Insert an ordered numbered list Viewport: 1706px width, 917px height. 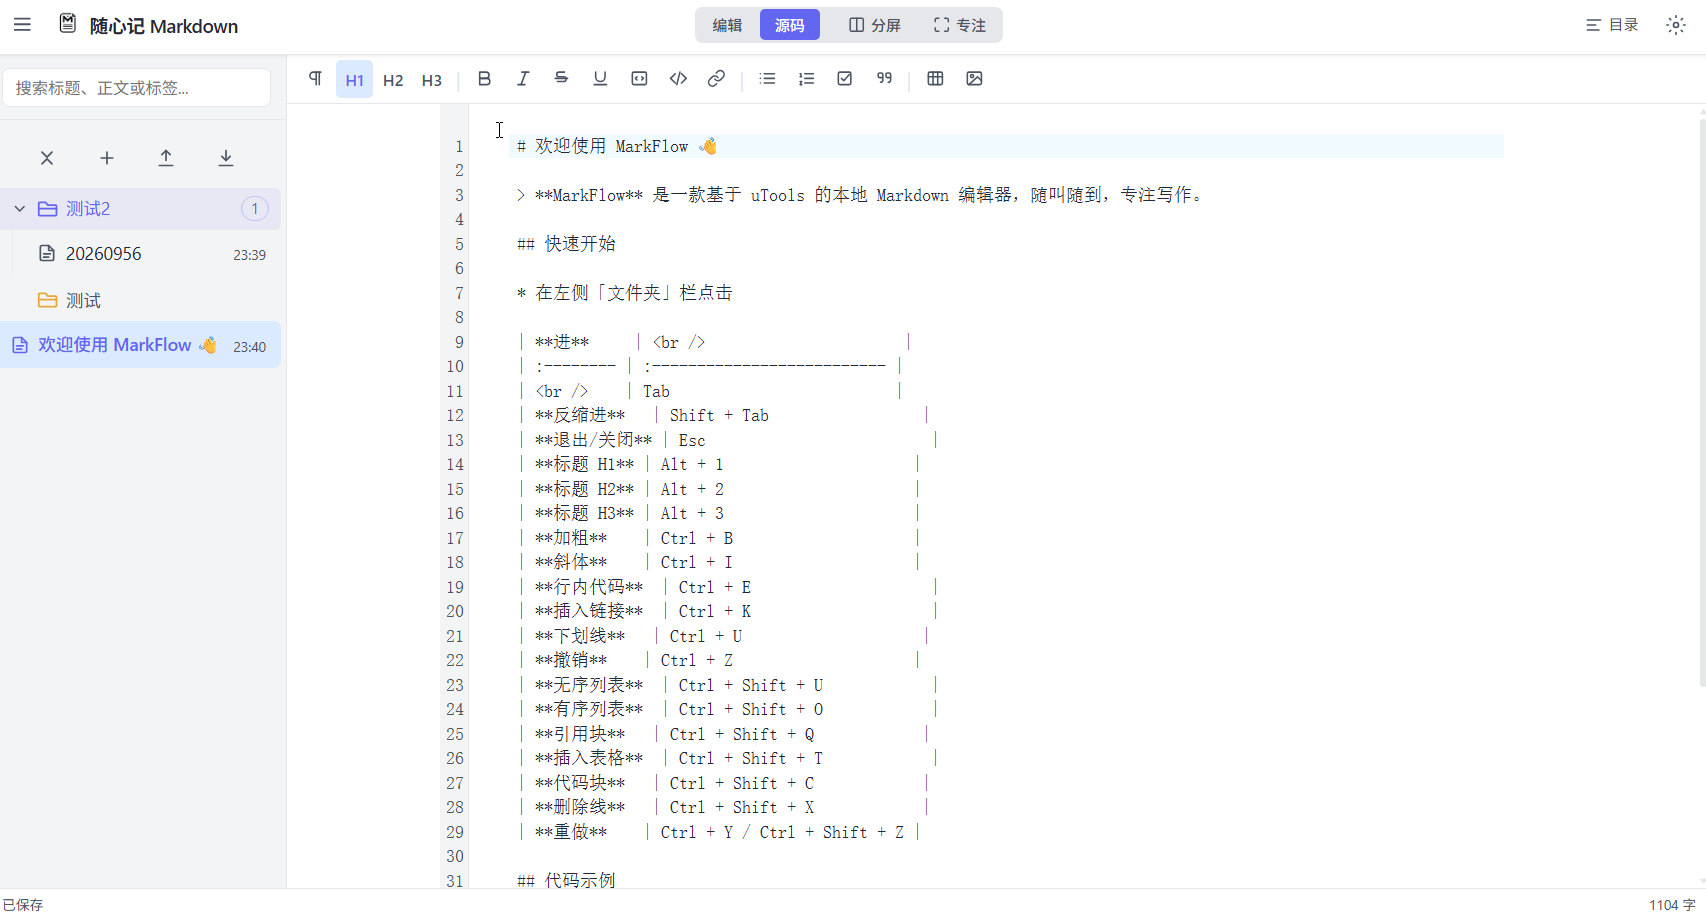tap(806, 79)
